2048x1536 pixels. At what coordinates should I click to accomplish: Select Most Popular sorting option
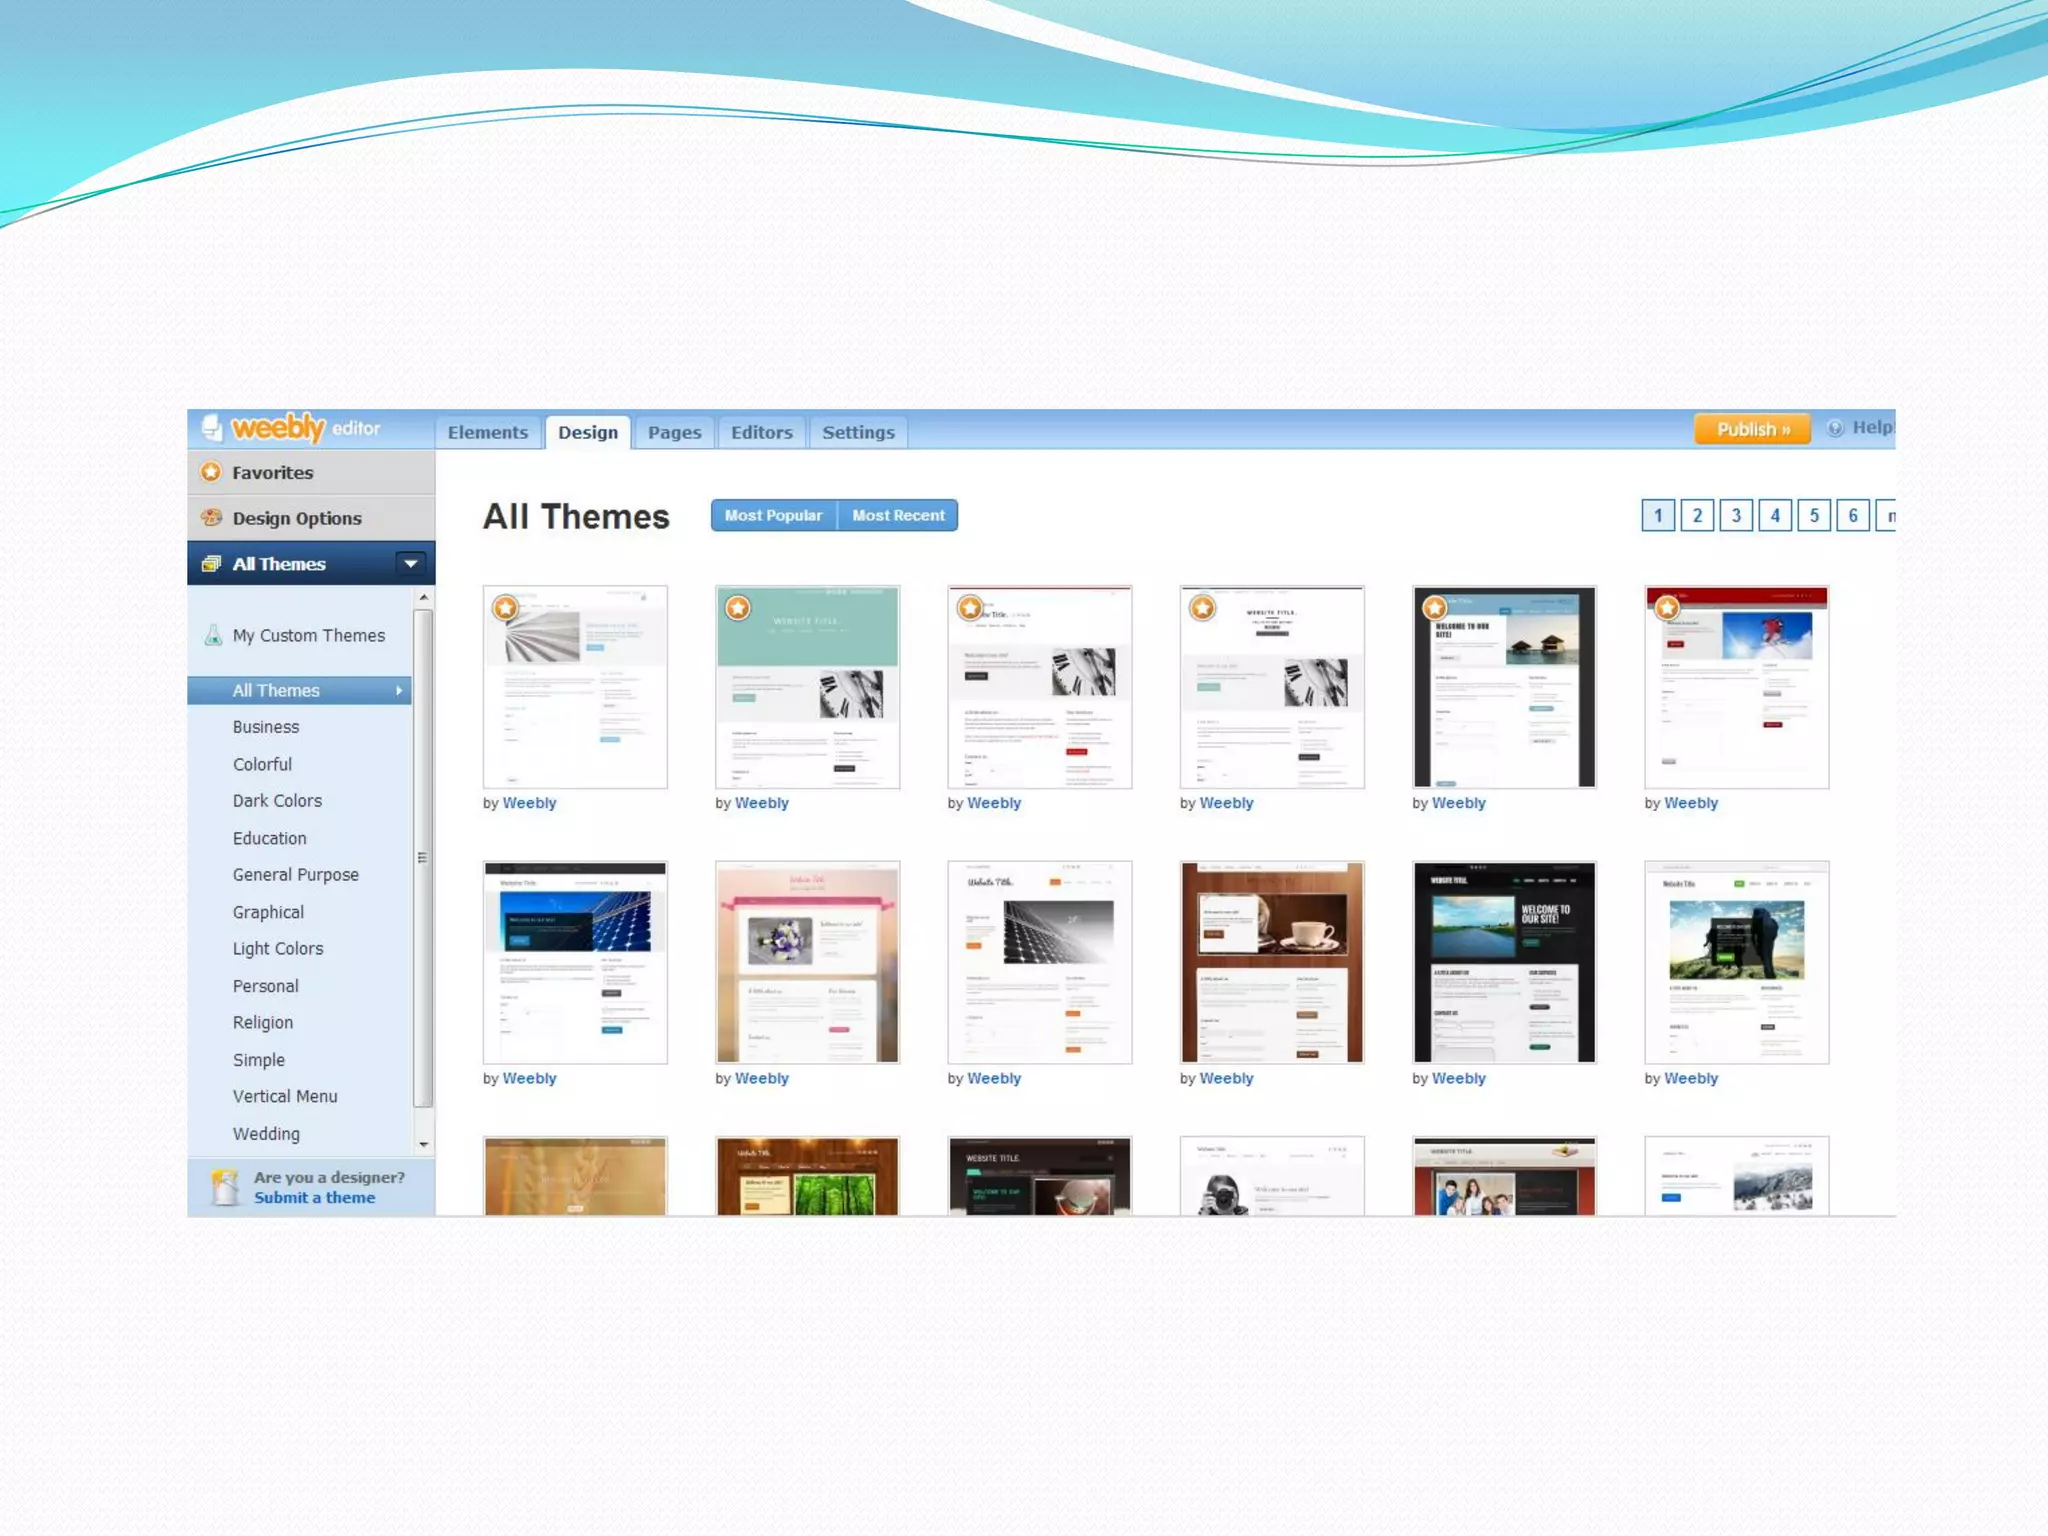tap(773, 515)
